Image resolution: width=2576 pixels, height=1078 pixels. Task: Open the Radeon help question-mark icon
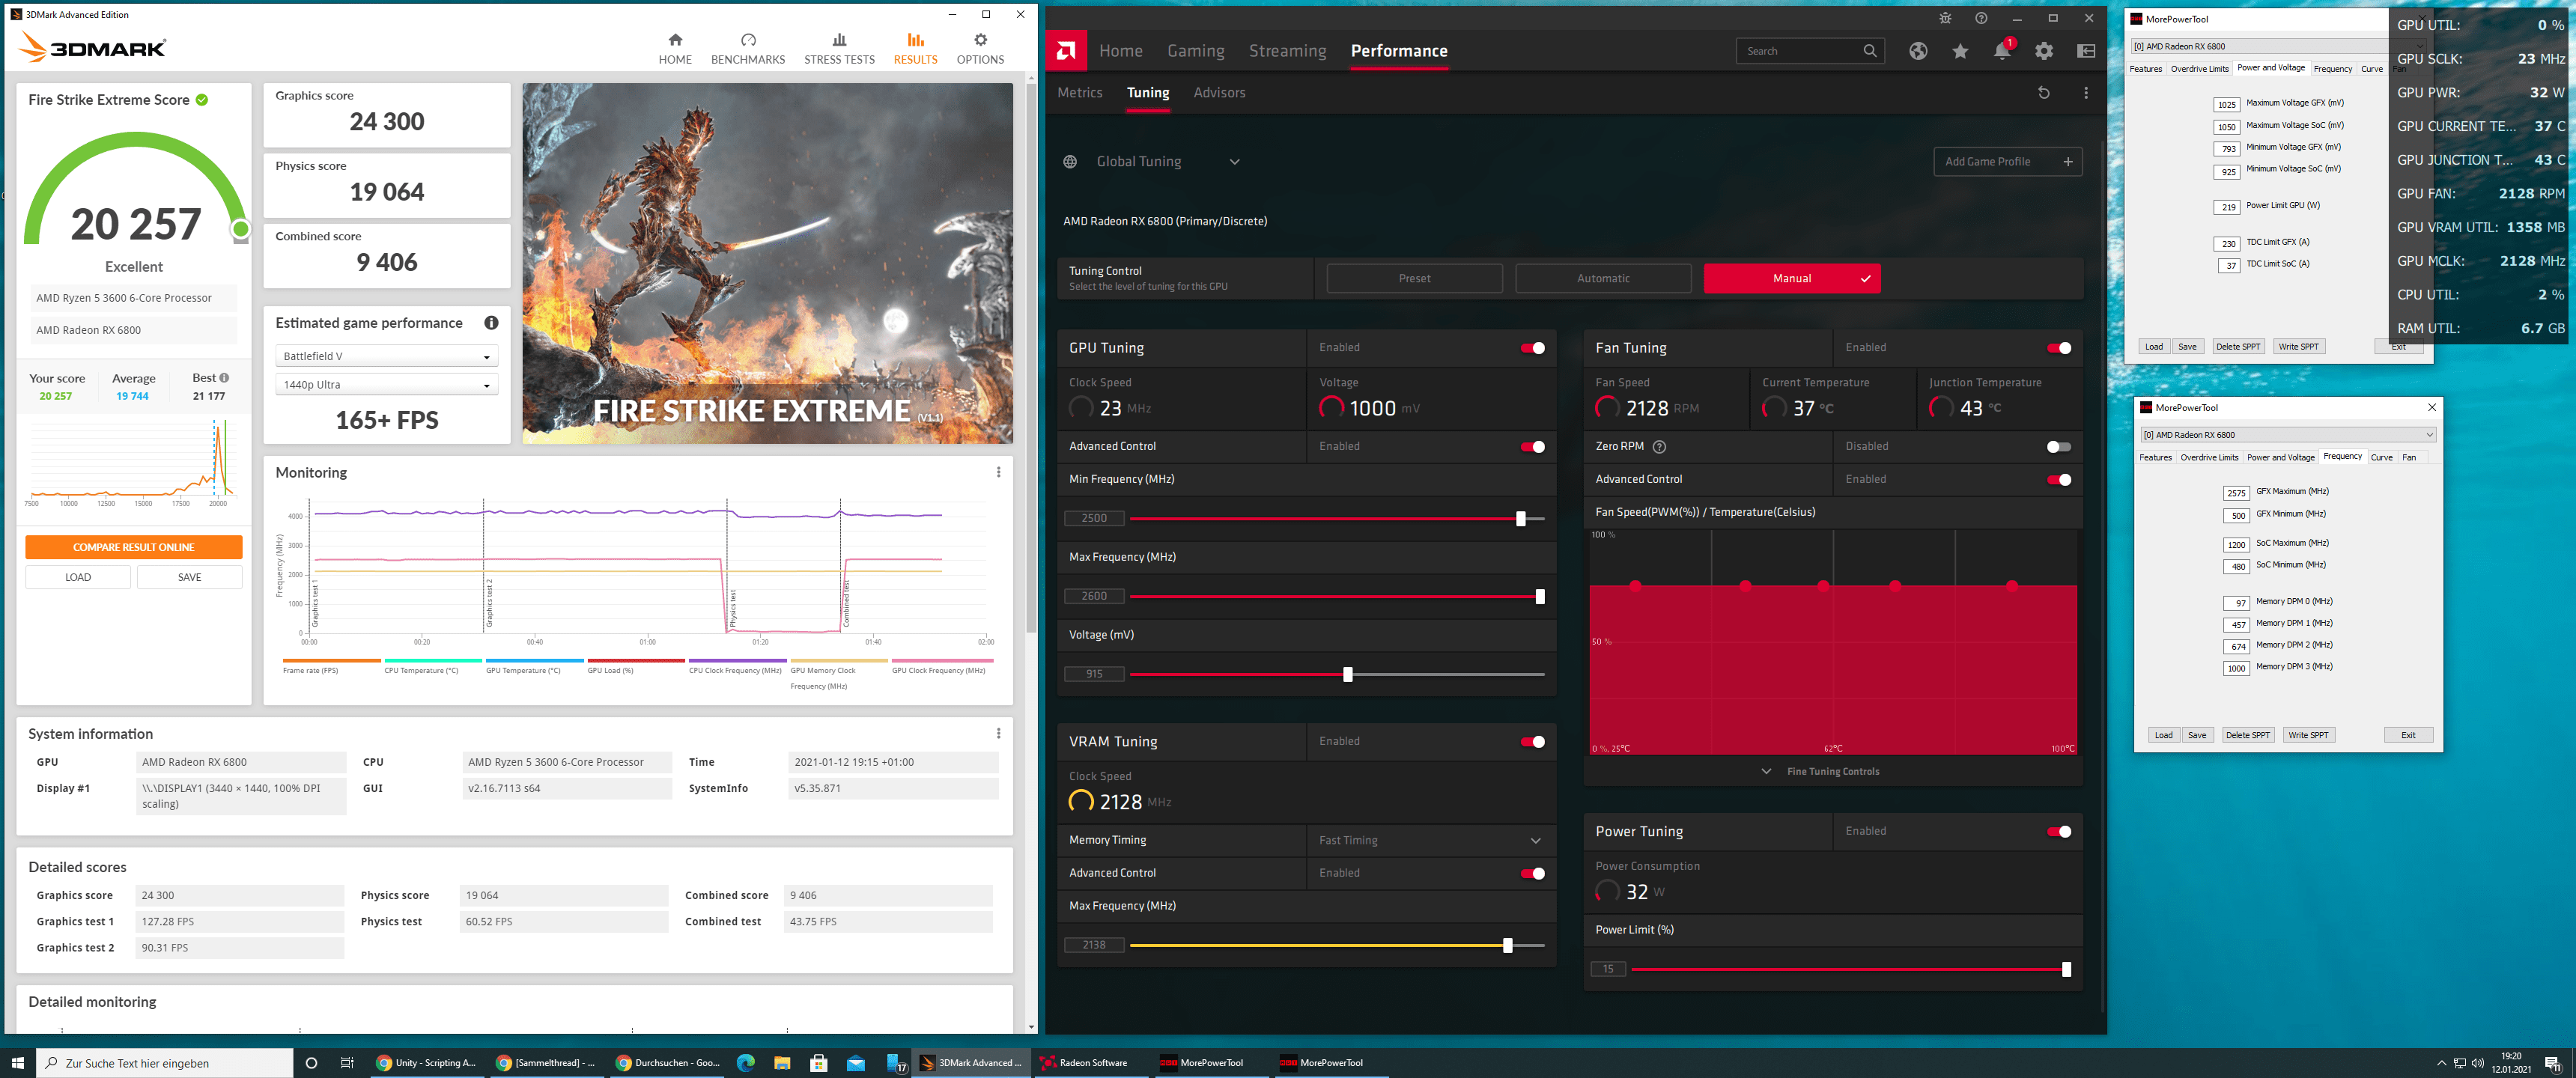pos(1981,18)
